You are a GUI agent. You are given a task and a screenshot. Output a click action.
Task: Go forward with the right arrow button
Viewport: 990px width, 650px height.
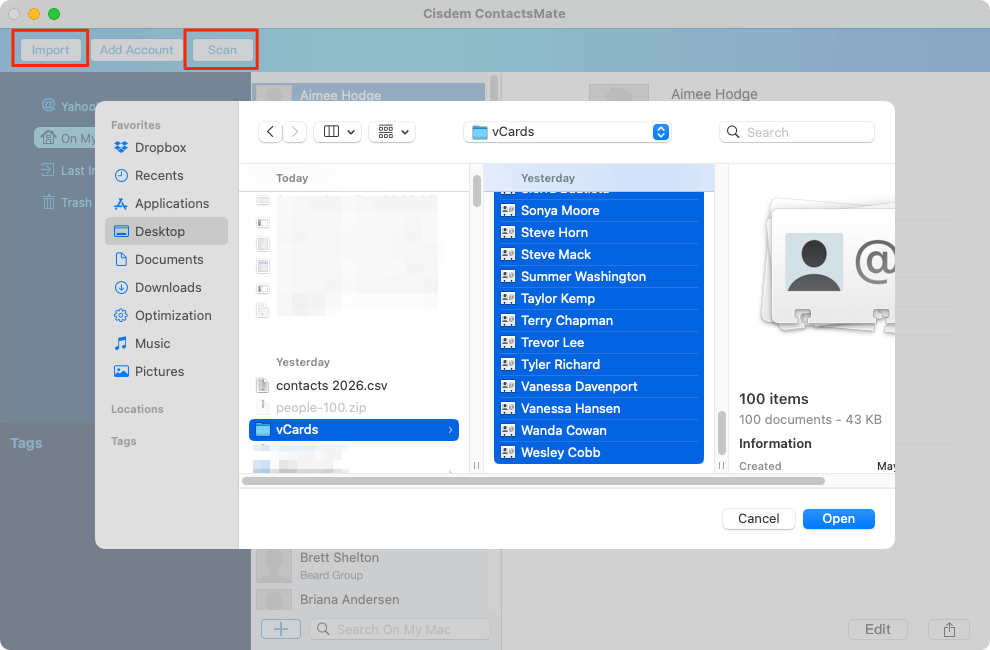[294, 131]
